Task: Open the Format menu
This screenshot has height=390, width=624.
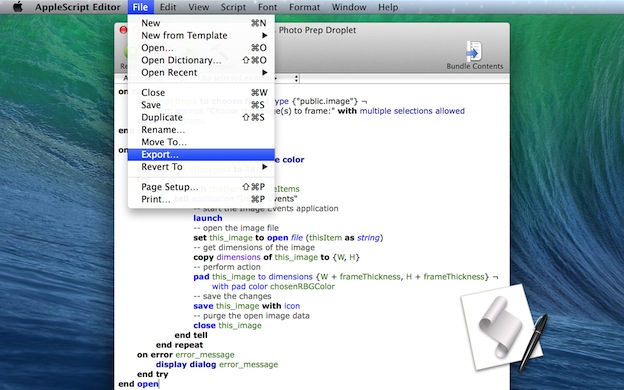Action: tap(304, 7)
